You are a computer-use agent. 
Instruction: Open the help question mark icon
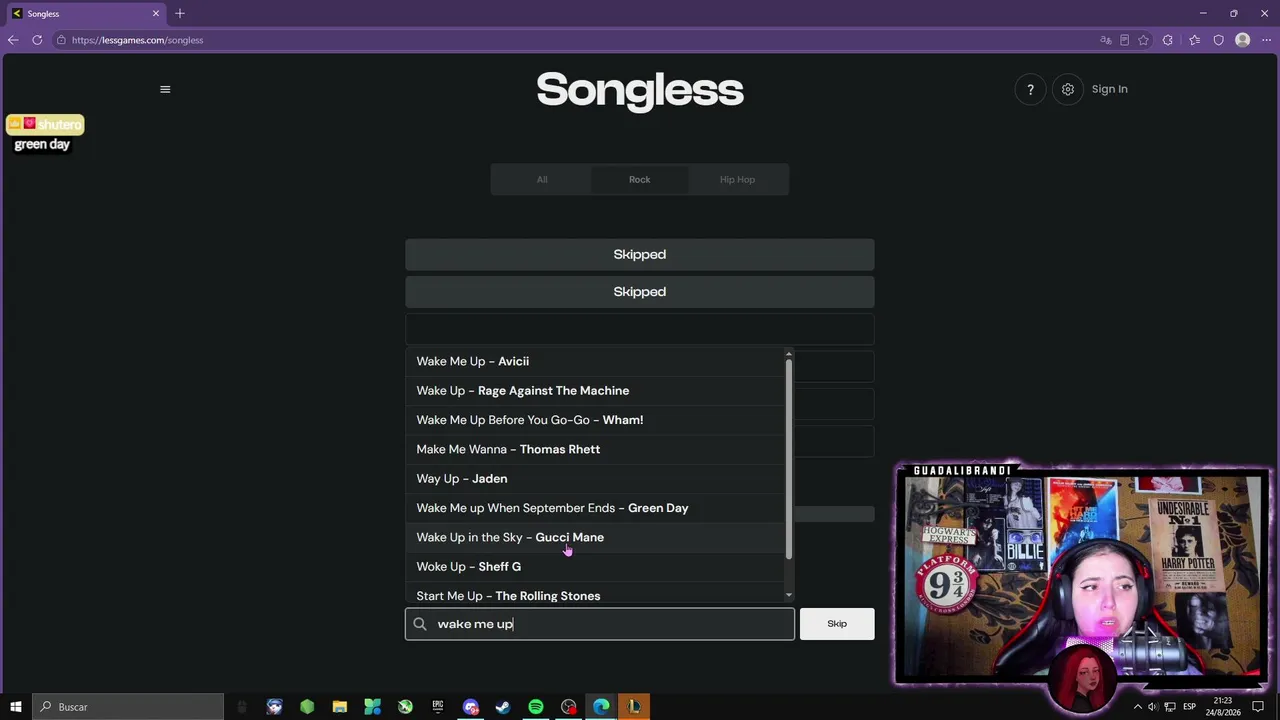pos(1030,90)
